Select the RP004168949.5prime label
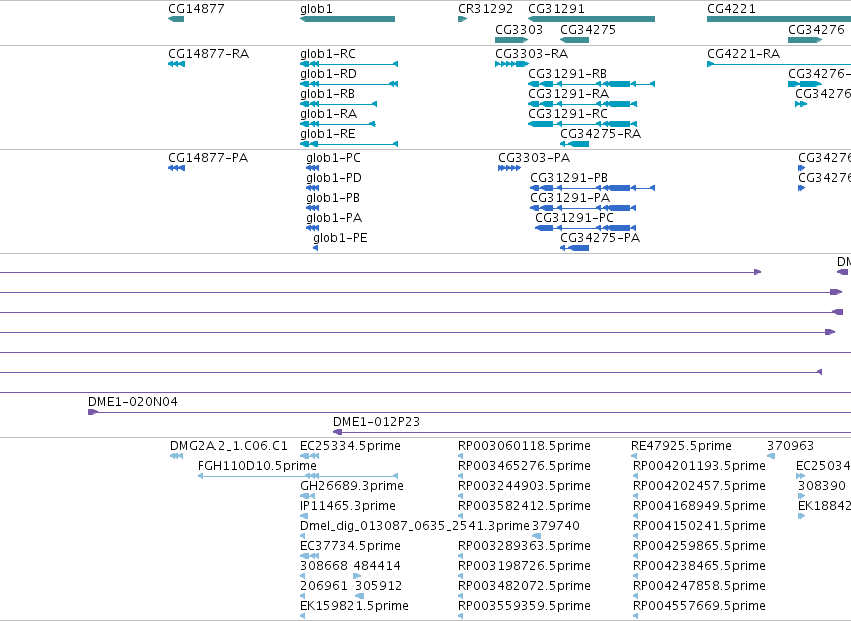Image resolution: width=851 pixels, height=621 pixels. click(x=700, y=506)
